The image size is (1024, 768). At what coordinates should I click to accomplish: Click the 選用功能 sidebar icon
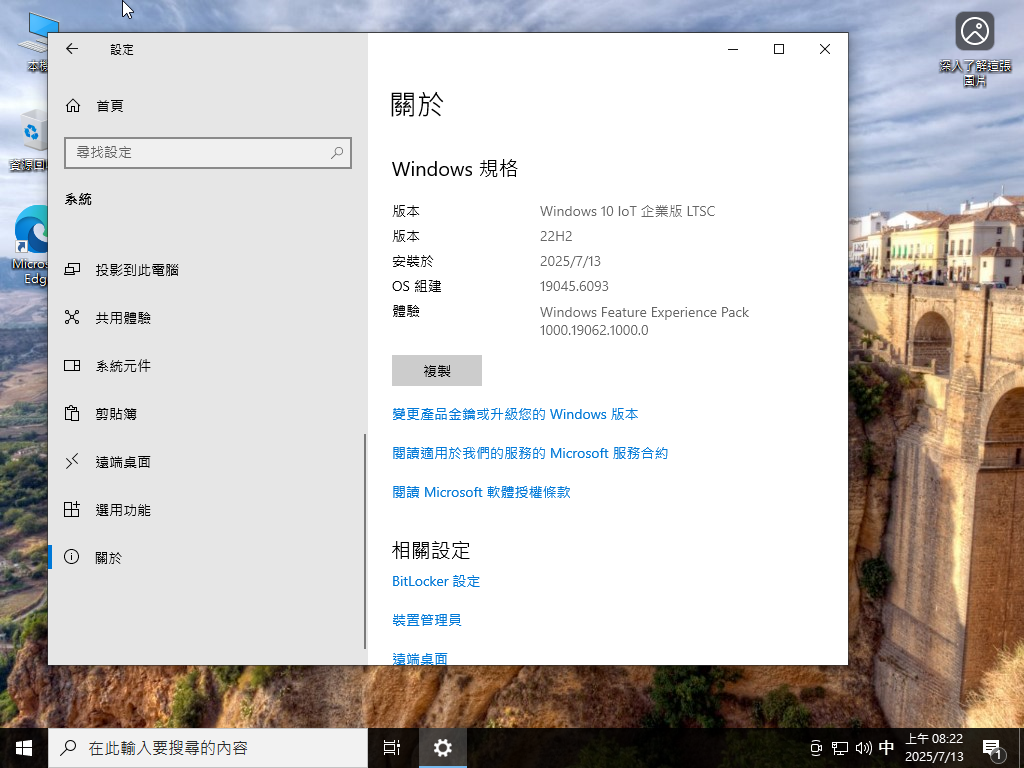click(x=72, y=510)
